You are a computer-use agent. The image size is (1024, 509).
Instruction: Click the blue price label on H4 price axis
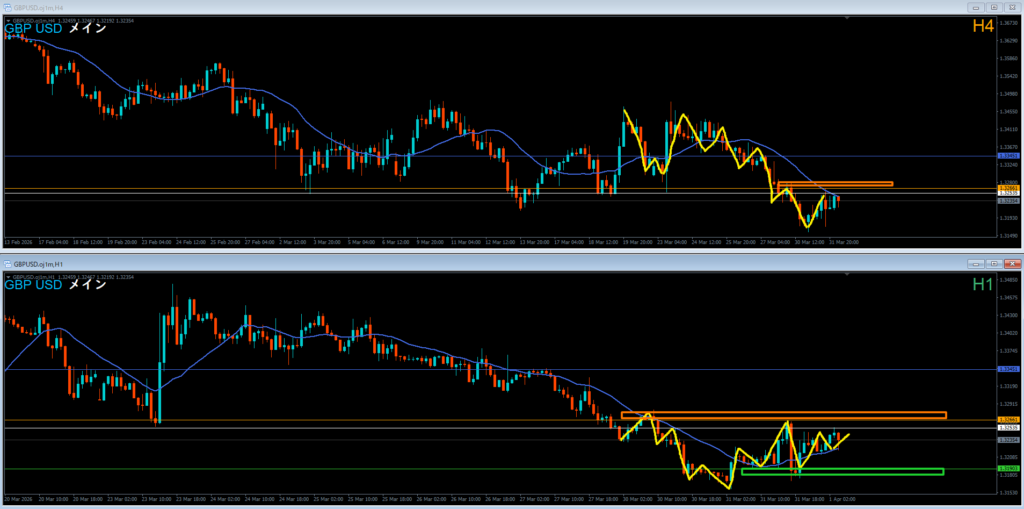pyautogui.click(x=1008, y=156)
